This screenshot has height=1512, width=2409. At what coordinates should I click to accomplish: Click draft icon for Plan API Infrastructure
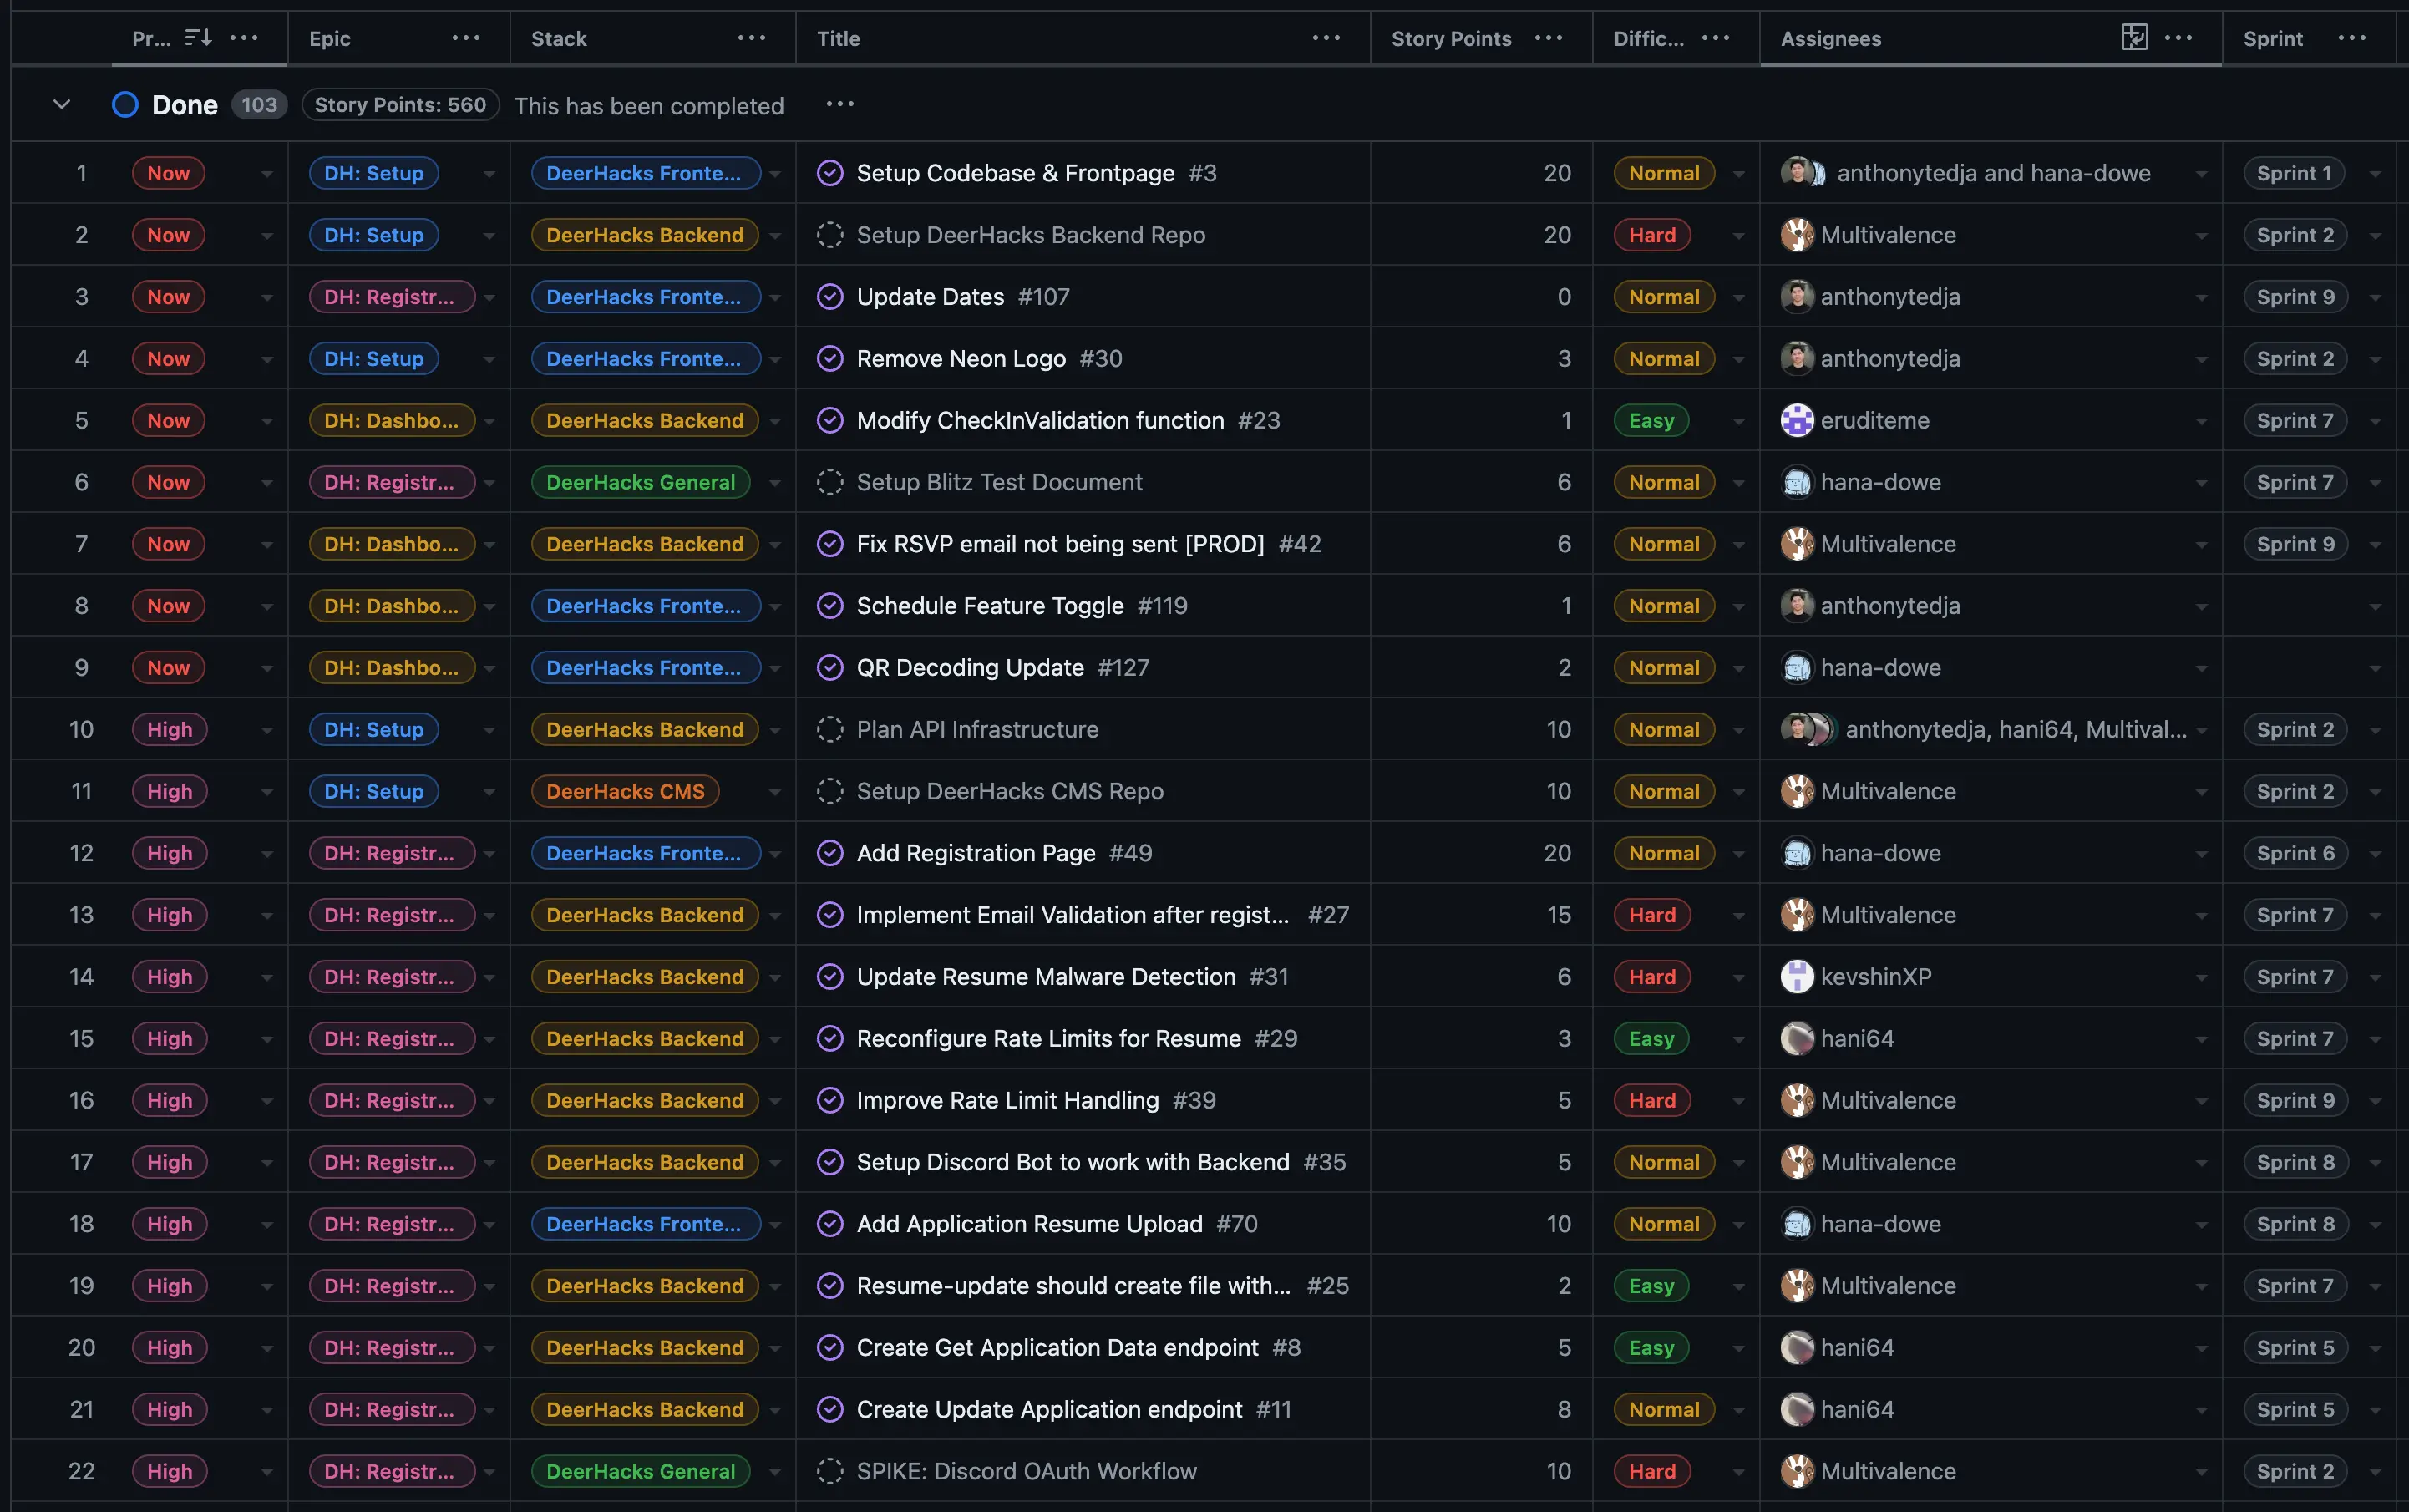830,729
